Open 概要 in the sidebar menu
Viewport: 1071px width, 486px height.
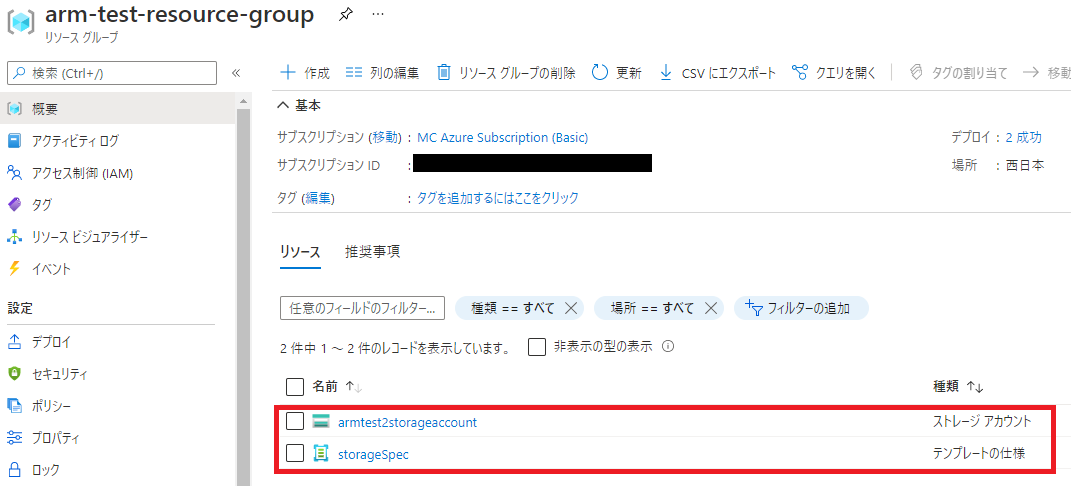coord(118,109)
